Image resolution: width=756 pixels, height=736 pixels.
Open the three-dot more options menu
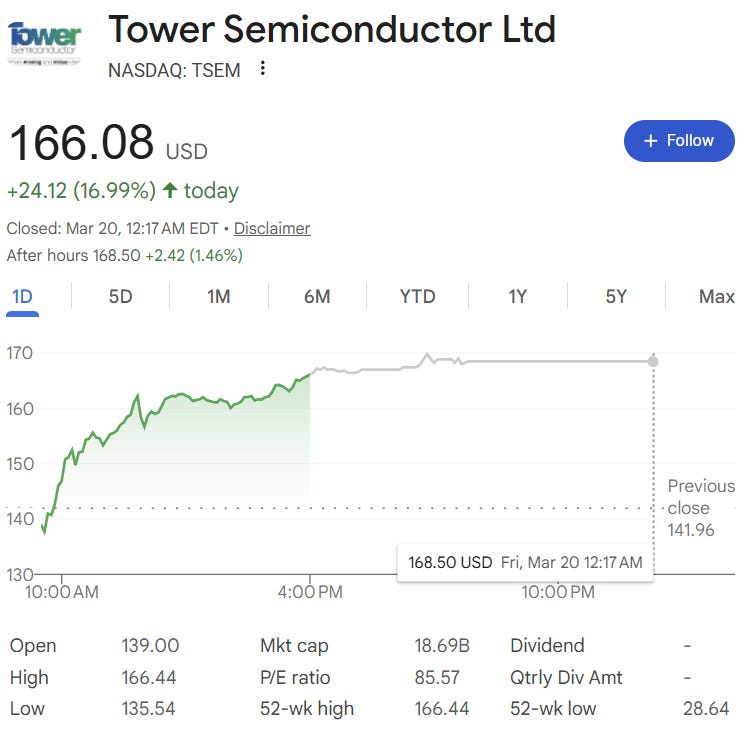(262, 68)
